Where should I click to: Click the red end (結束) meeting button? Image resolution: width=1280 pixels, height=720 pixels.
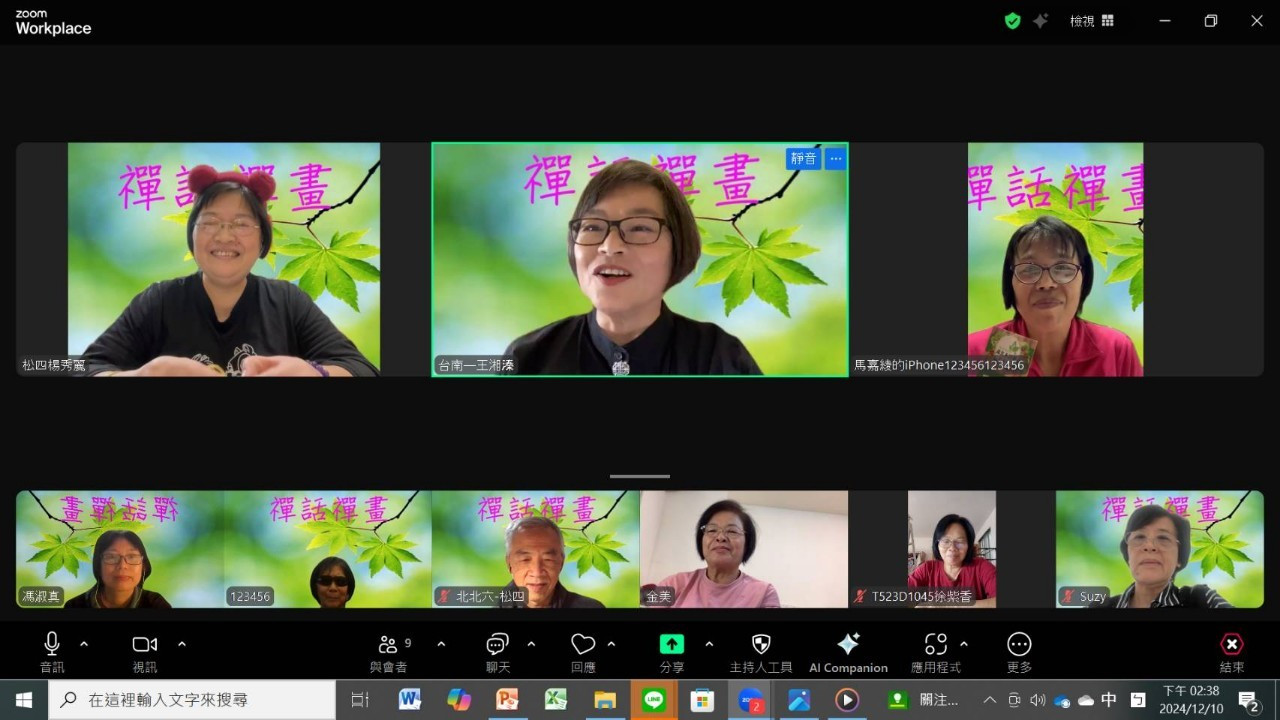[x=1232, y=645]
